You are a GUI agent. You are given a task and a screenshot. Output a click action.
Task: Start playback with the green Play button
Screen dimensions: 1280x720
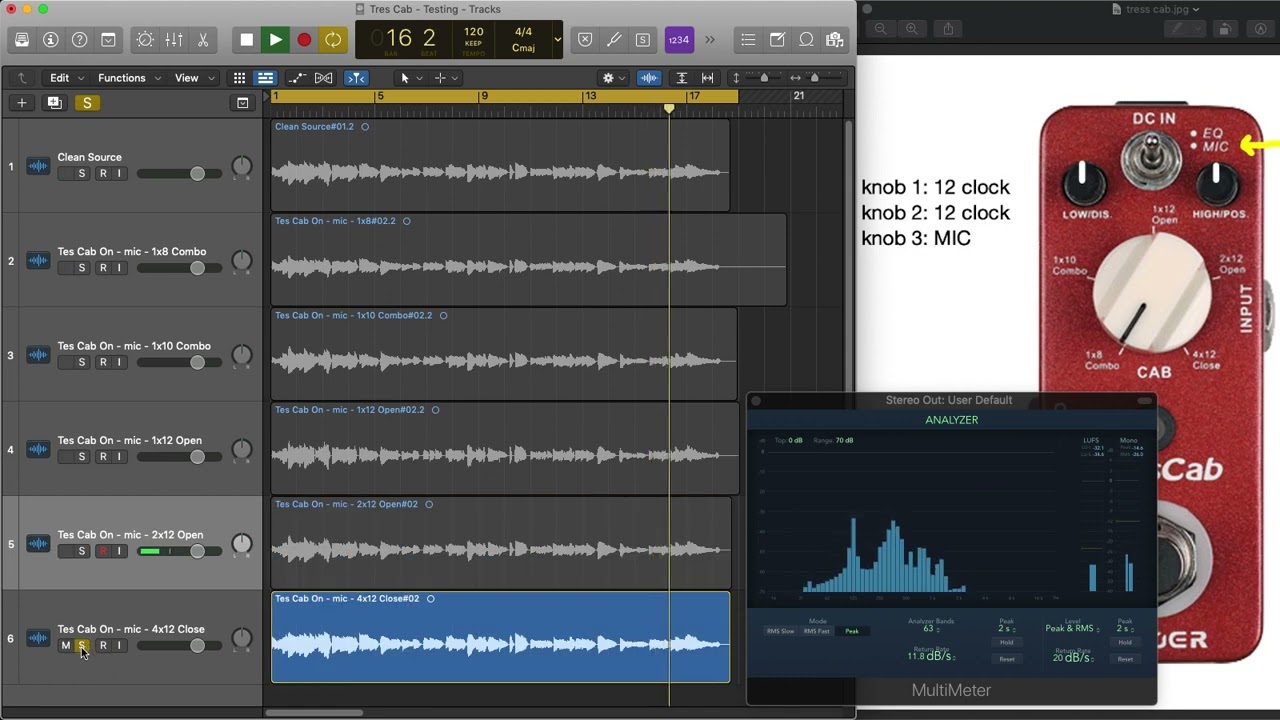point(275,40)
